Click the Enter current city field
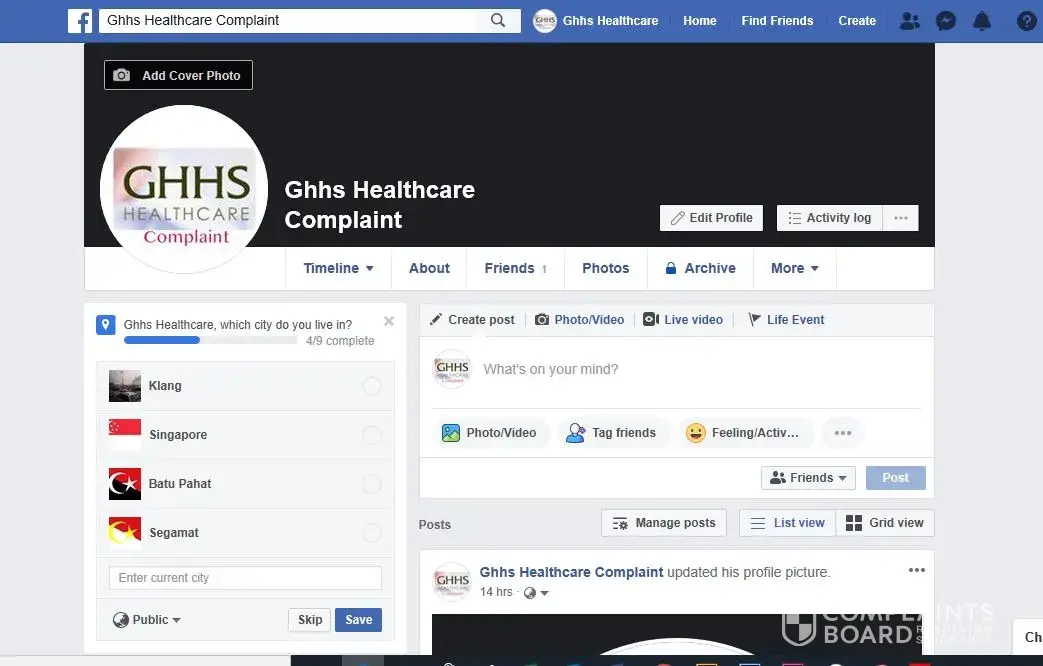The width and height of the screenshot is (1043, 666). click(x=245, y=578)
